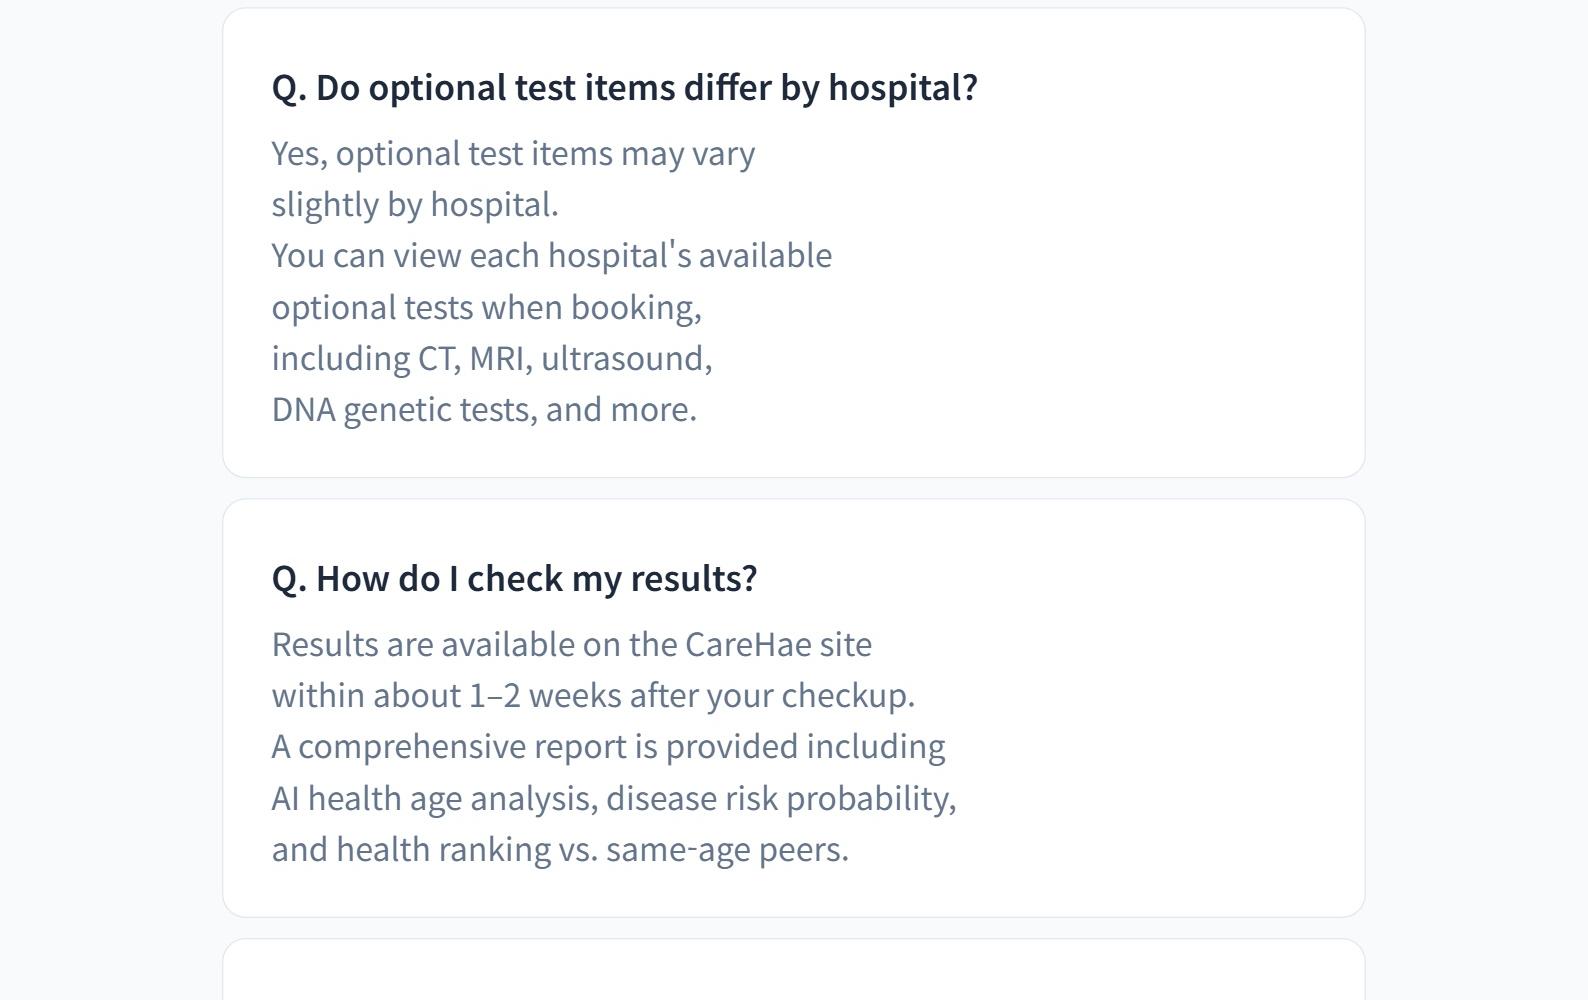Click the line "DNA genetic tests, and more."

[x=484, y=410]
